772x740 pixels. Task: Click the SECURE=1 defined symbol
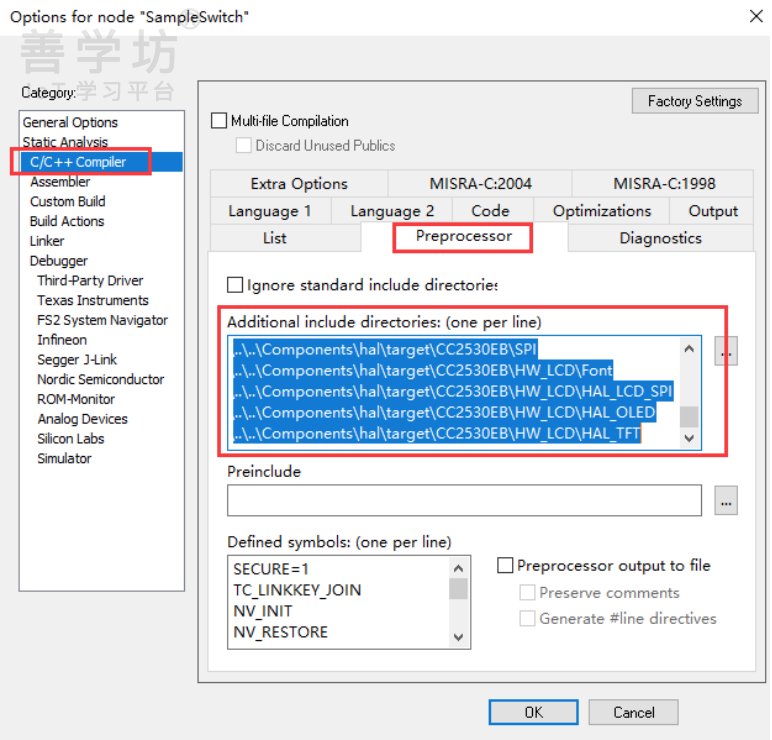(x=271, y=569)
